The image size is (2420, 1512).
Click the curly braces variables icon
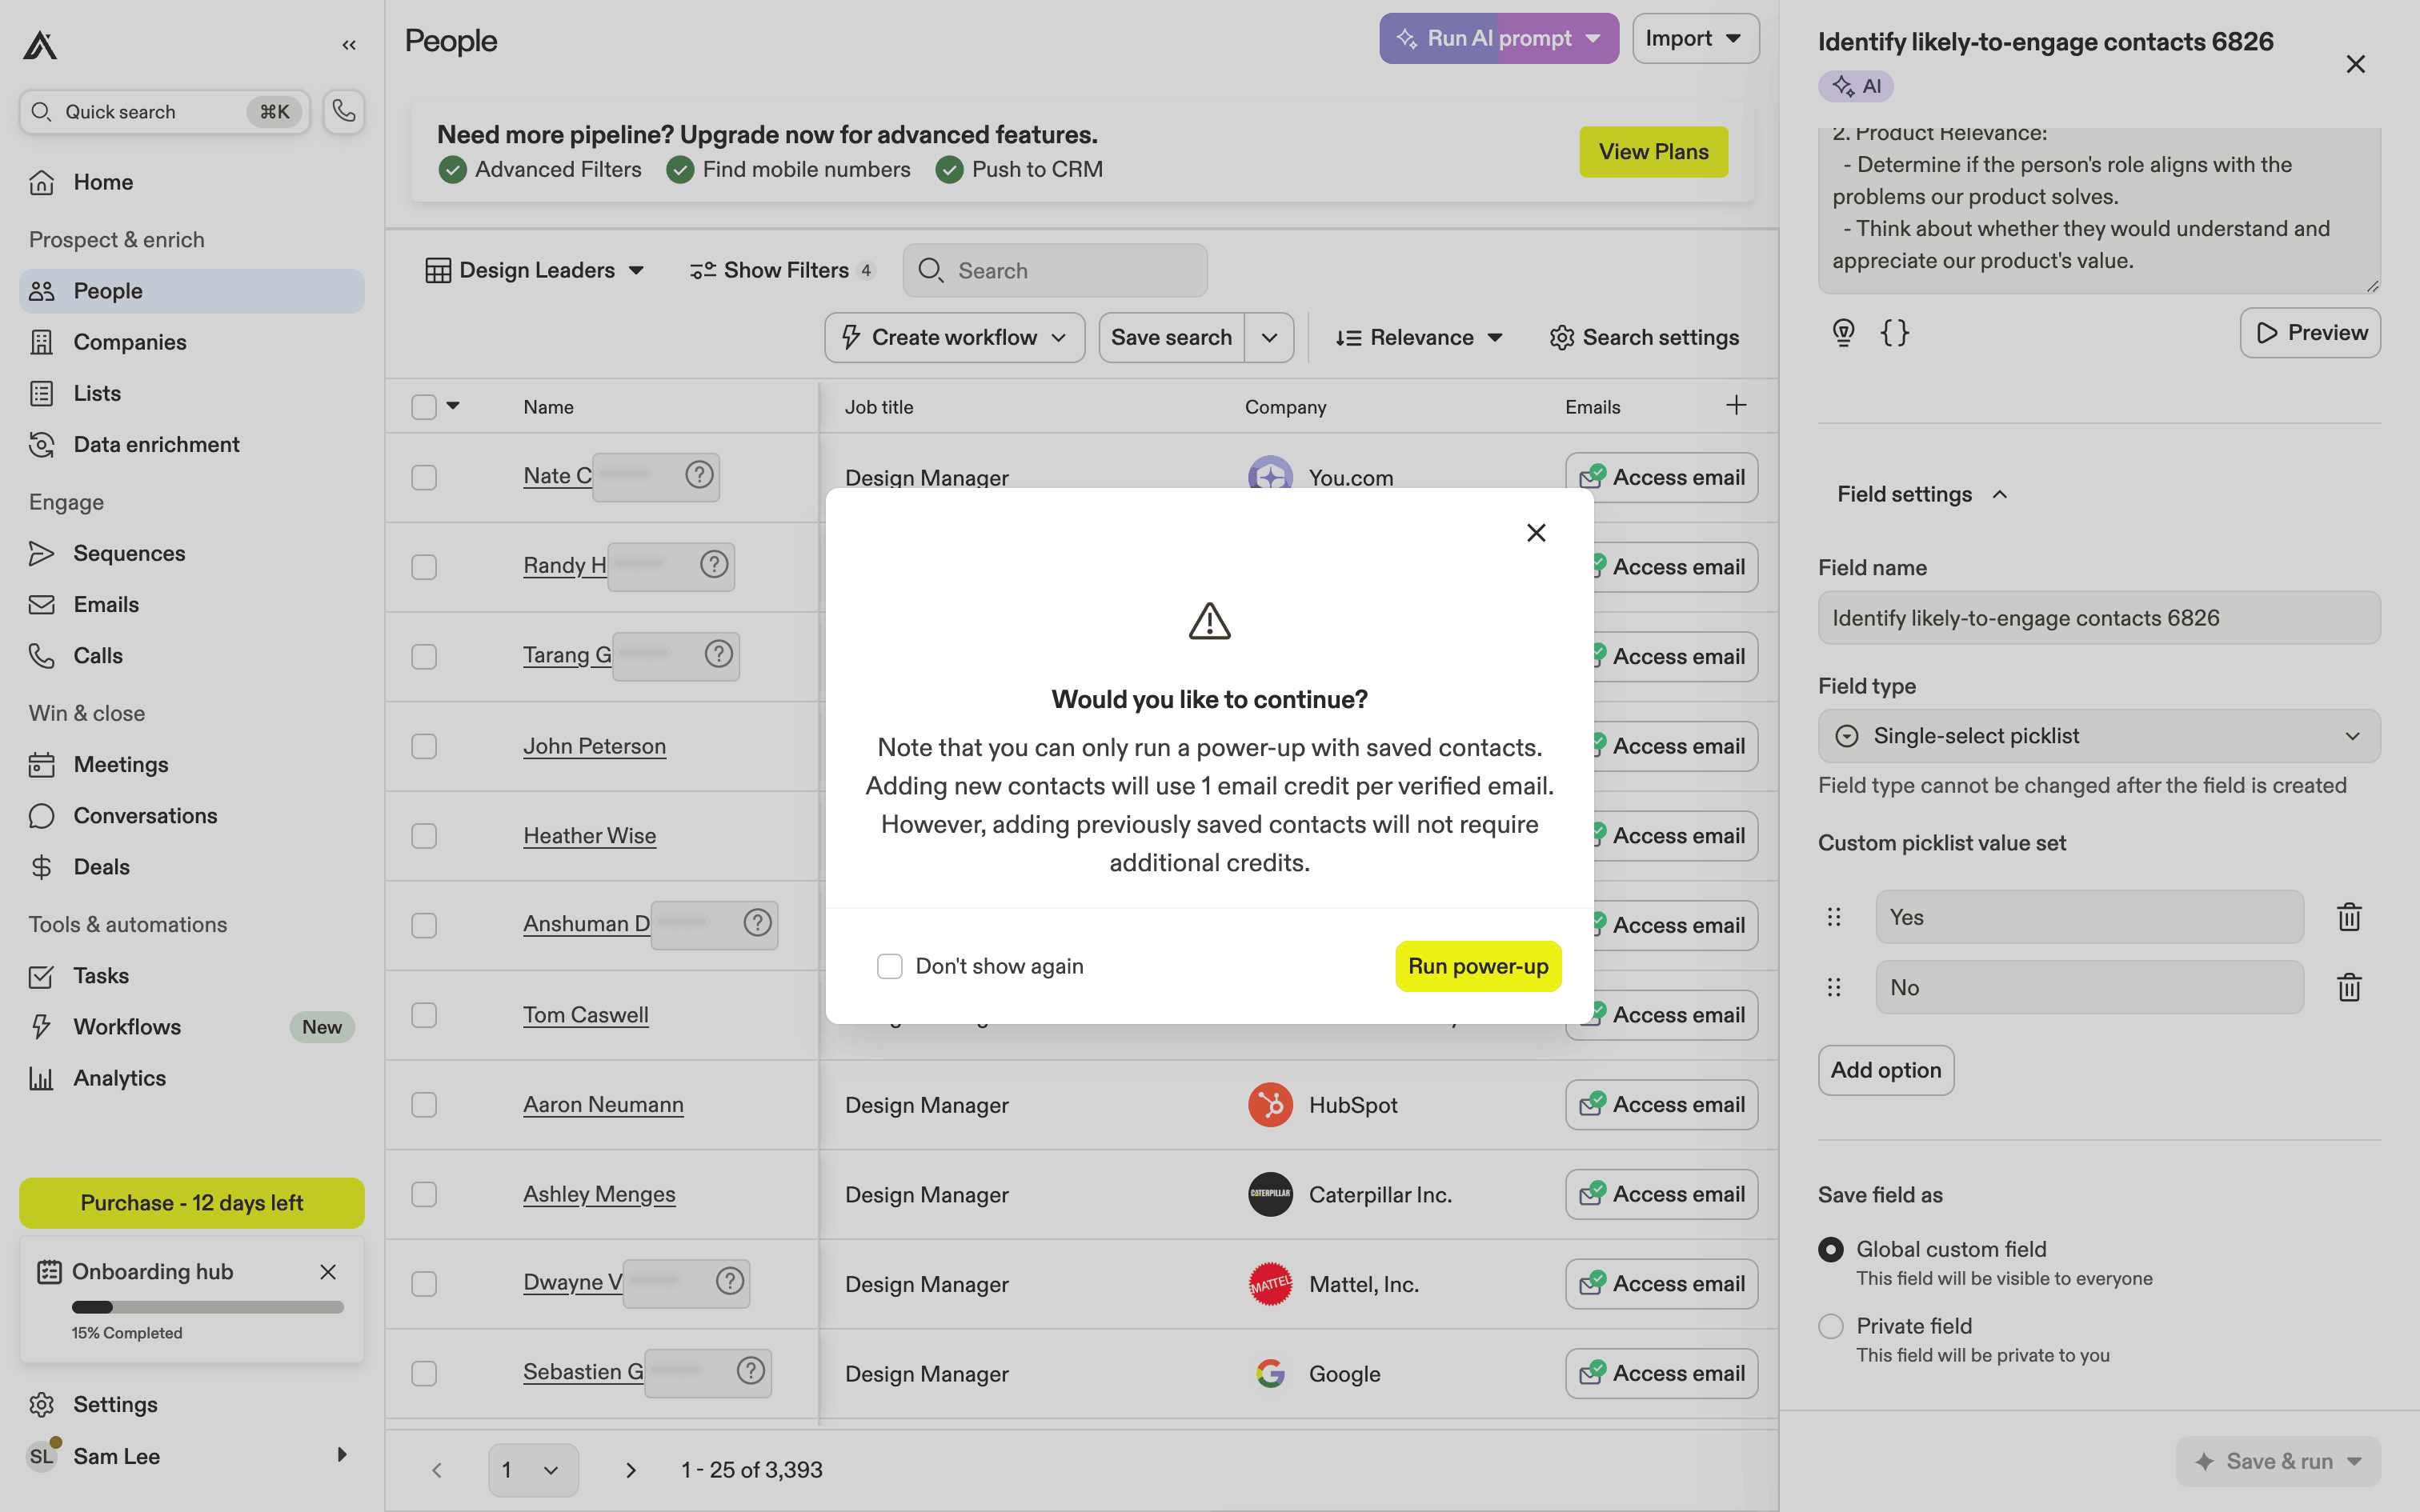click(1894, 332)
